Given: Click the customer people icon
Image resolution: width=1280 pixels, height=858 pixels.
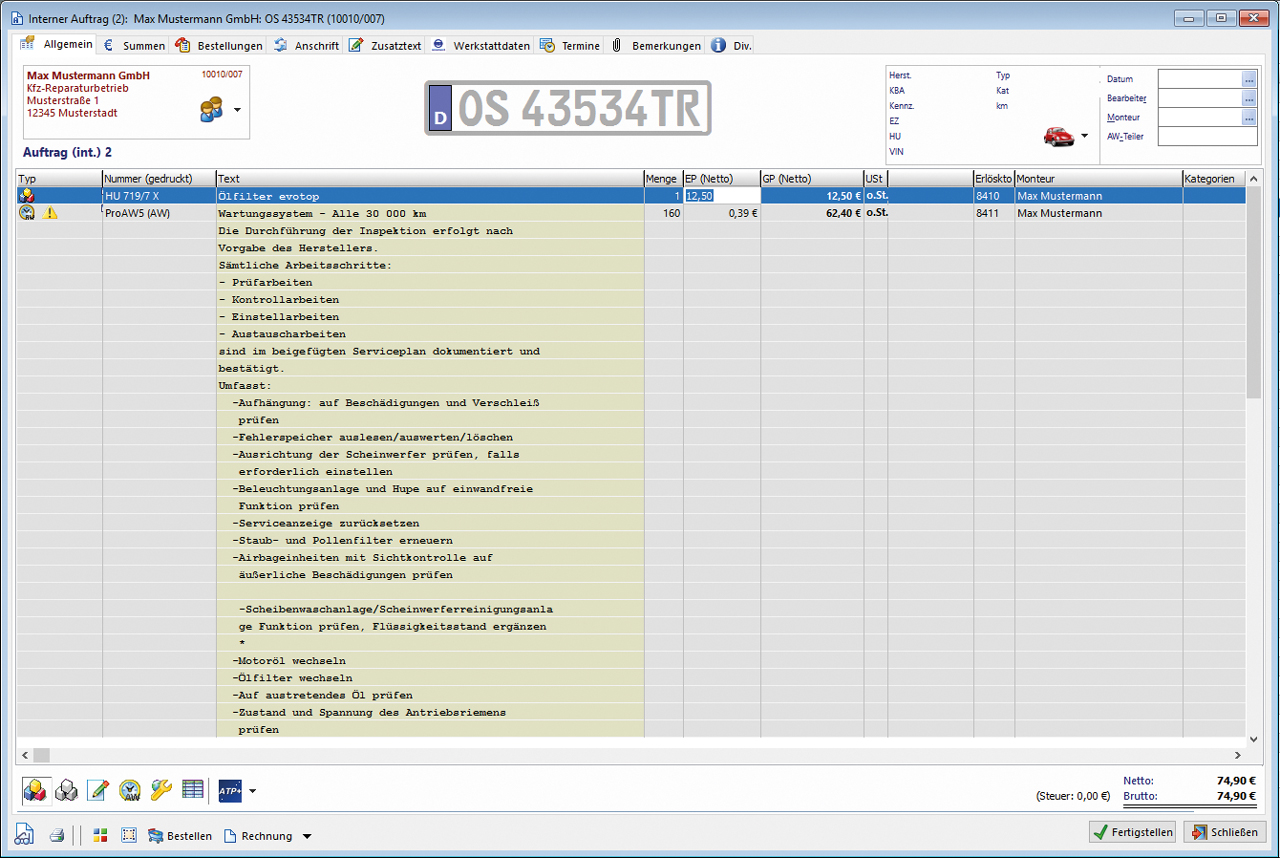Looking at the screenshot, I should [211, 109].
